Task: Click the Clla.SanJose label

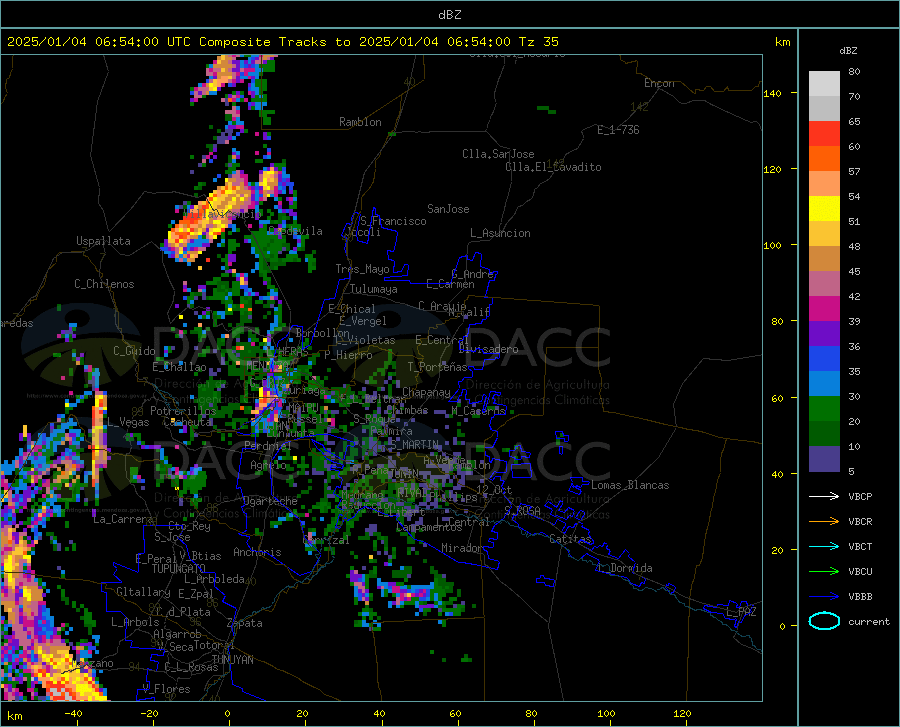Action: click(x=498, y=154)
